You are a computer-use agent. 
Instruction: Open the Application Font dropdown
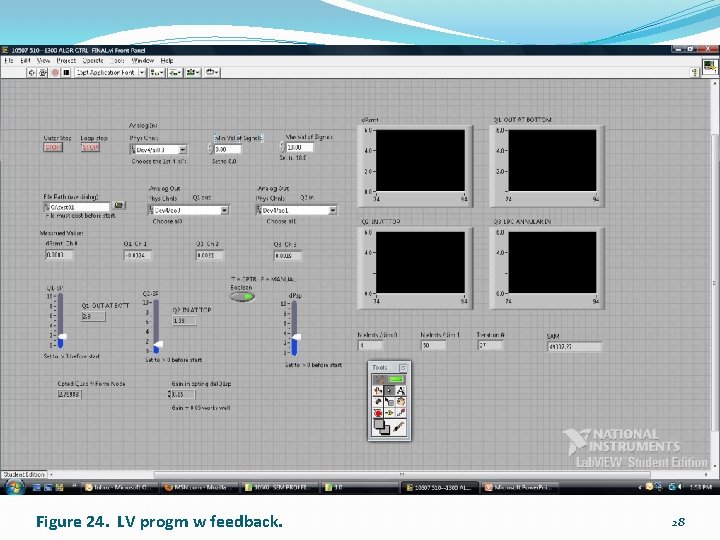click(x=110, y=73)
